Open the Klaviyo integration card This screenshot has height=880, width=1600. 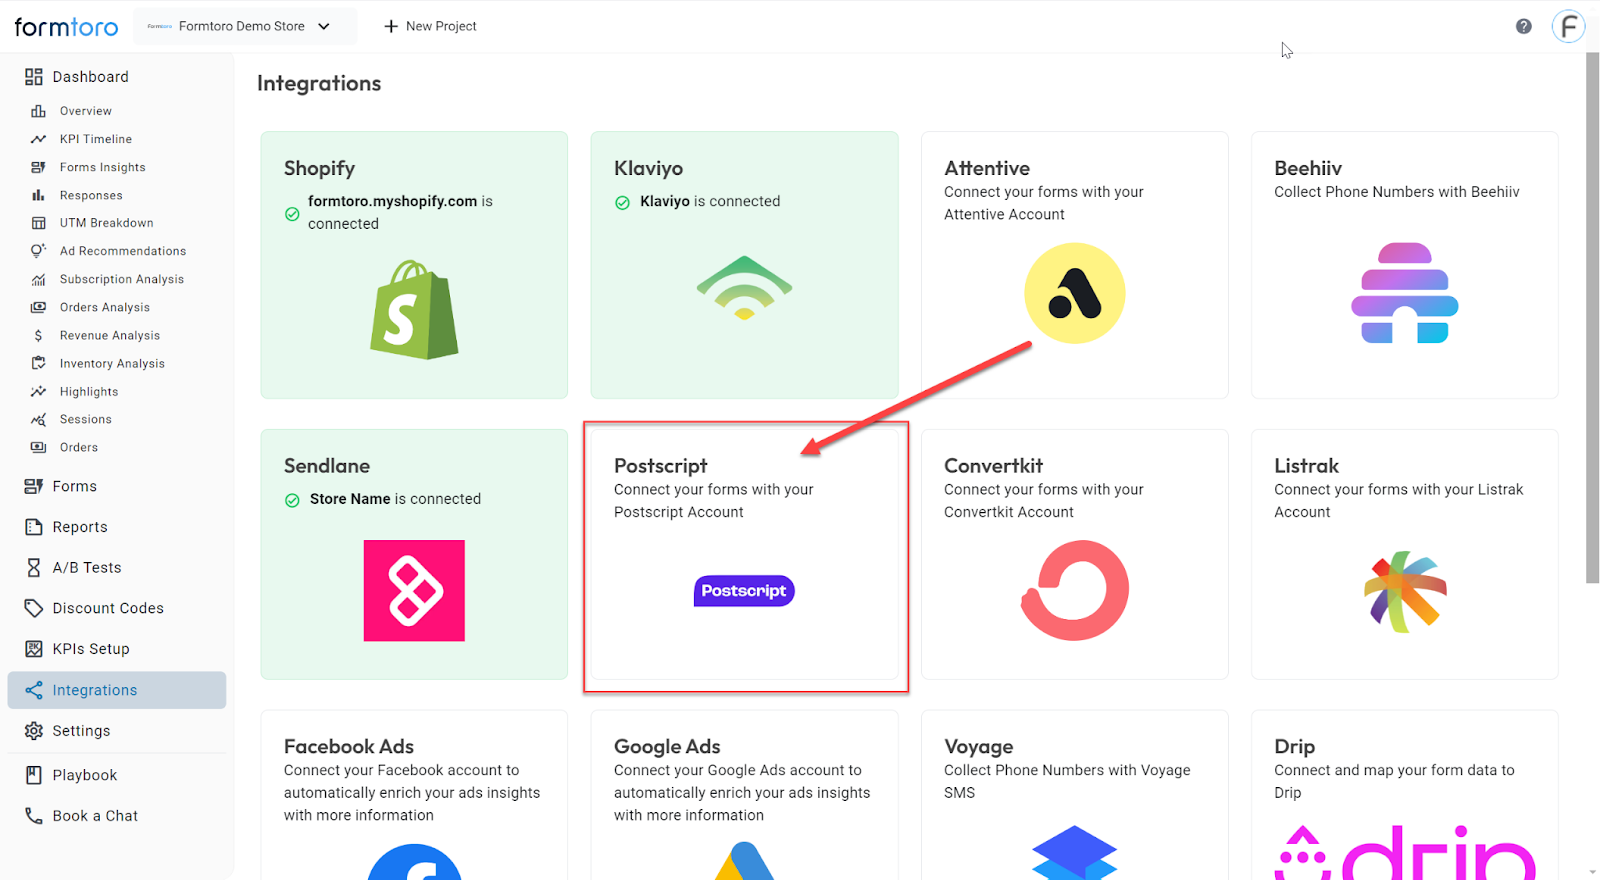[744, 265]
